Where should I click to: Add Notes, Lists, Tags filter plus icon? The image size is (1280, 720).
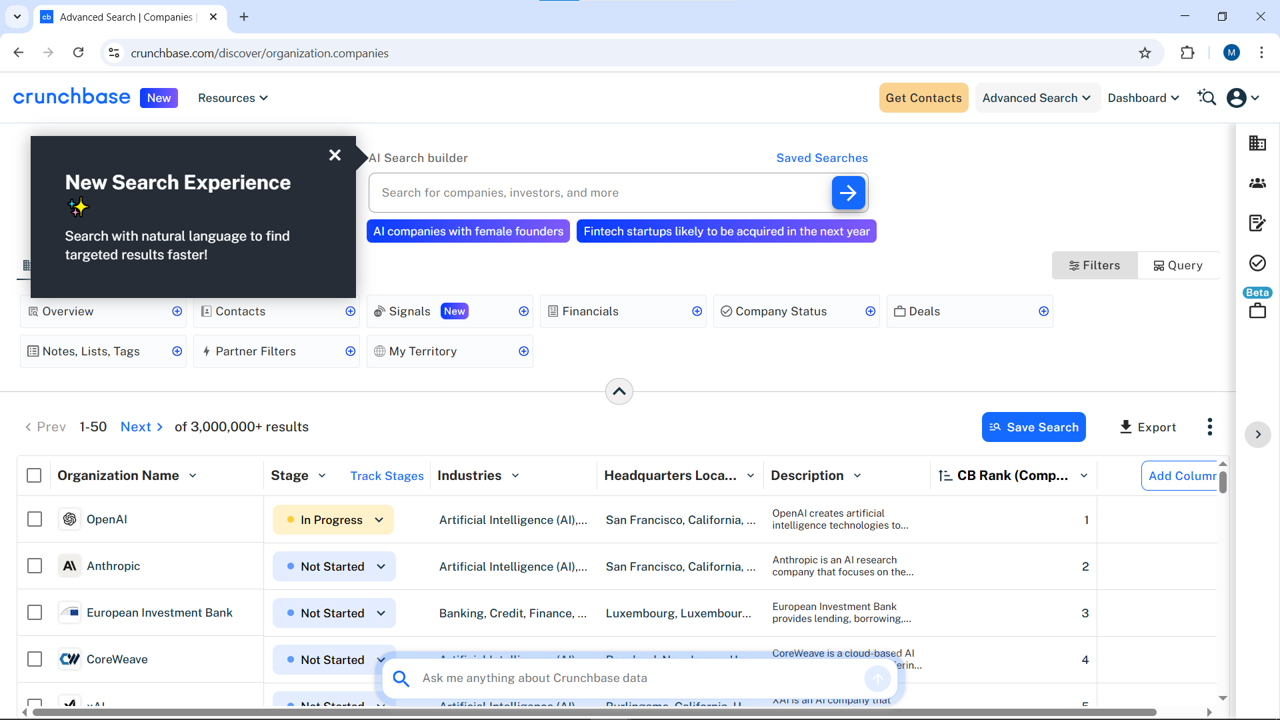coord(177,352)
